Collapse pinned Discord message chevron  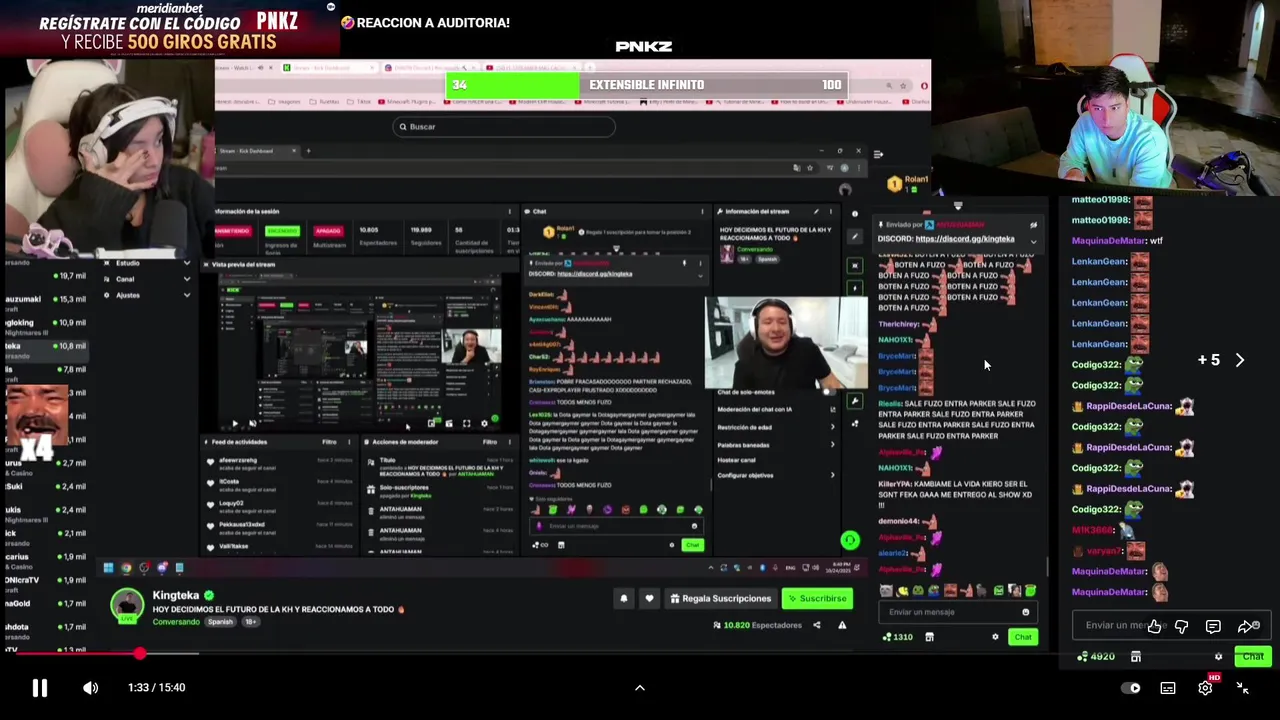coord(1033,241)
